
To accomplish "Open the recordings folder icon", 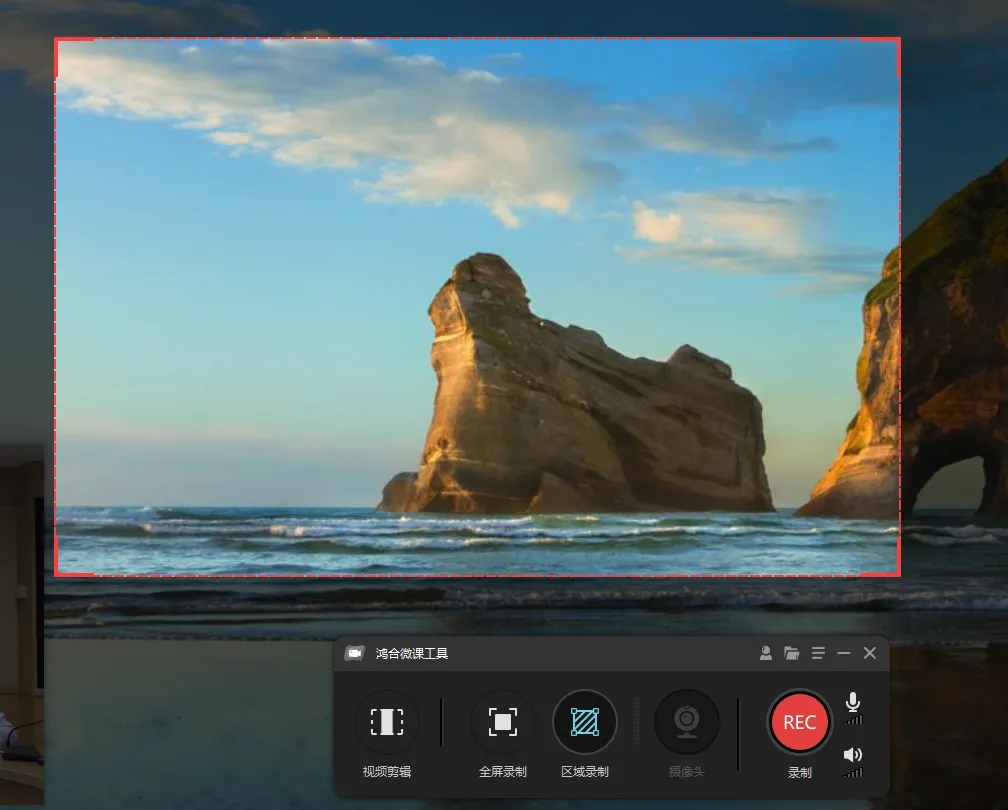I will pyautogui.click(x=791, y=653).
